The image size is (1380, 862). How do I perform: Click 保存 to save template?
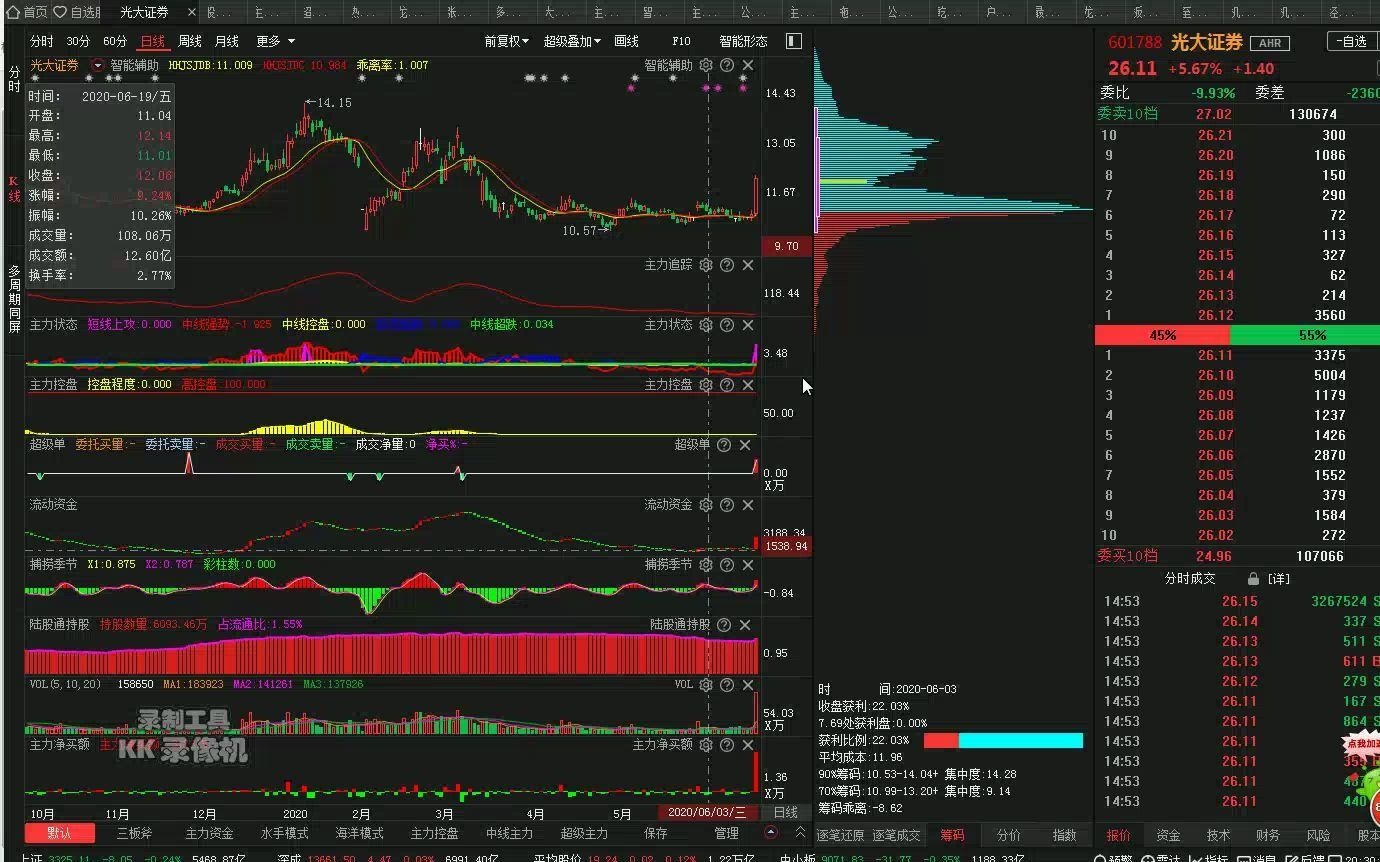coord(656,833)
